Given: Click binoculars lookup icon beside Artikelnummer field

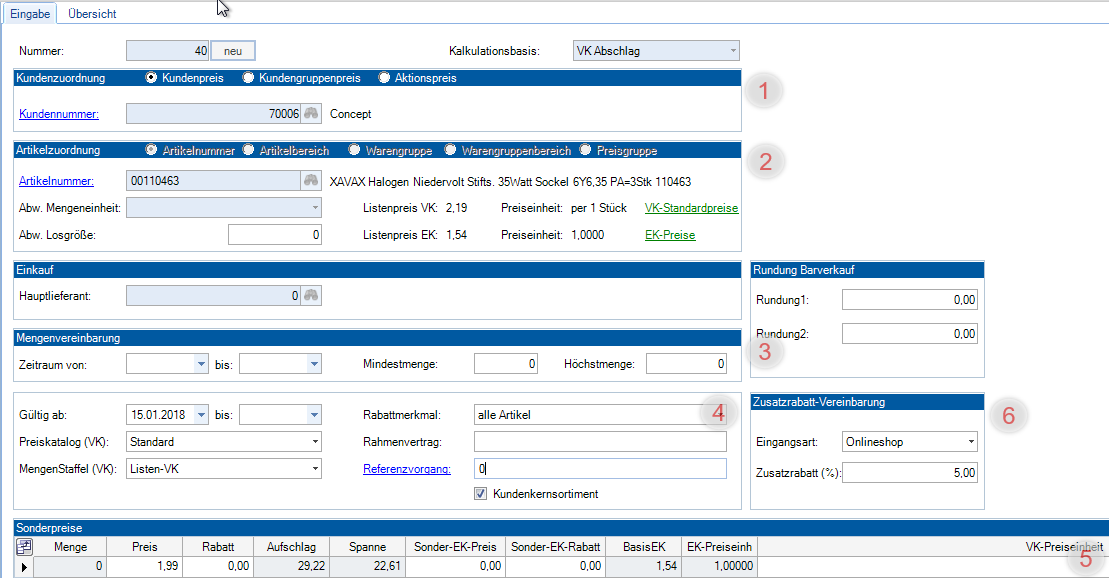Looking at the screenshot, I should pos(312,181).
